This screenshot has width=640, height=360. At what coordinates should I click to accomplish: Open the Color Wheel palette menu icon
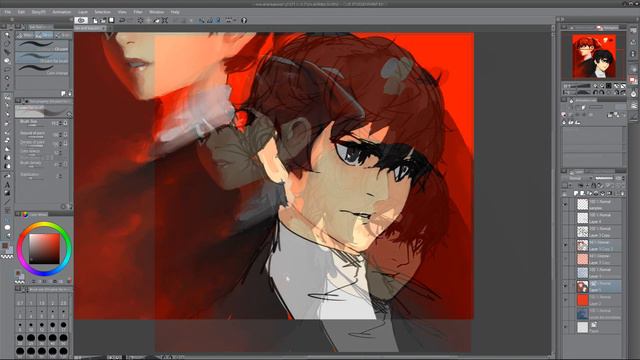pyautogui.click(x=18, y=214)
